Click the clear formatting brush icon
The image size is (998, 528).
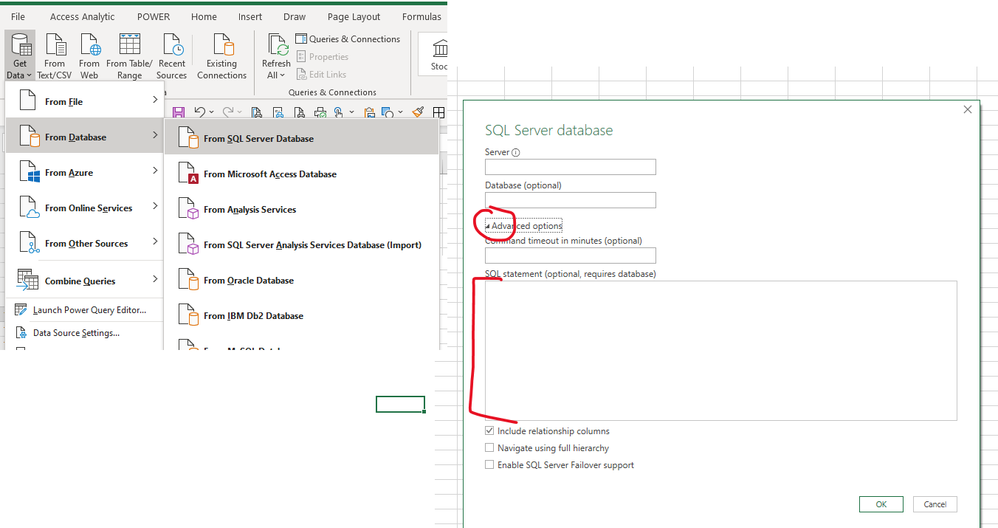pyautogui.click(x=418, y=112)
